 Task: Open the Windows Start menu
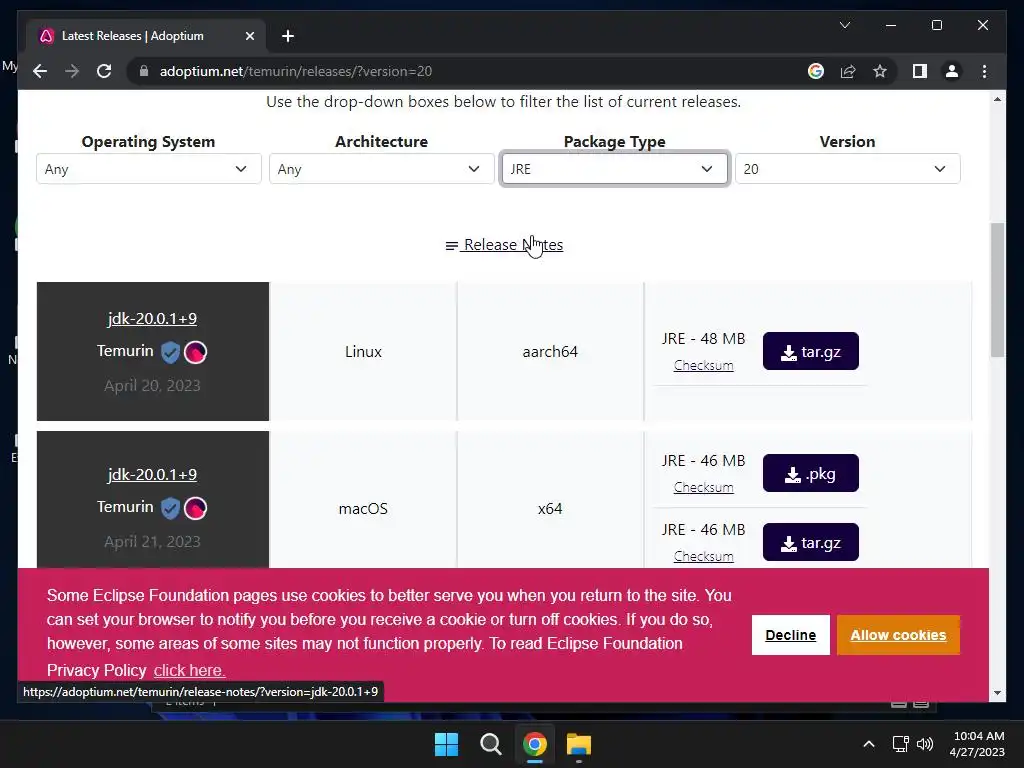(447, 744)
